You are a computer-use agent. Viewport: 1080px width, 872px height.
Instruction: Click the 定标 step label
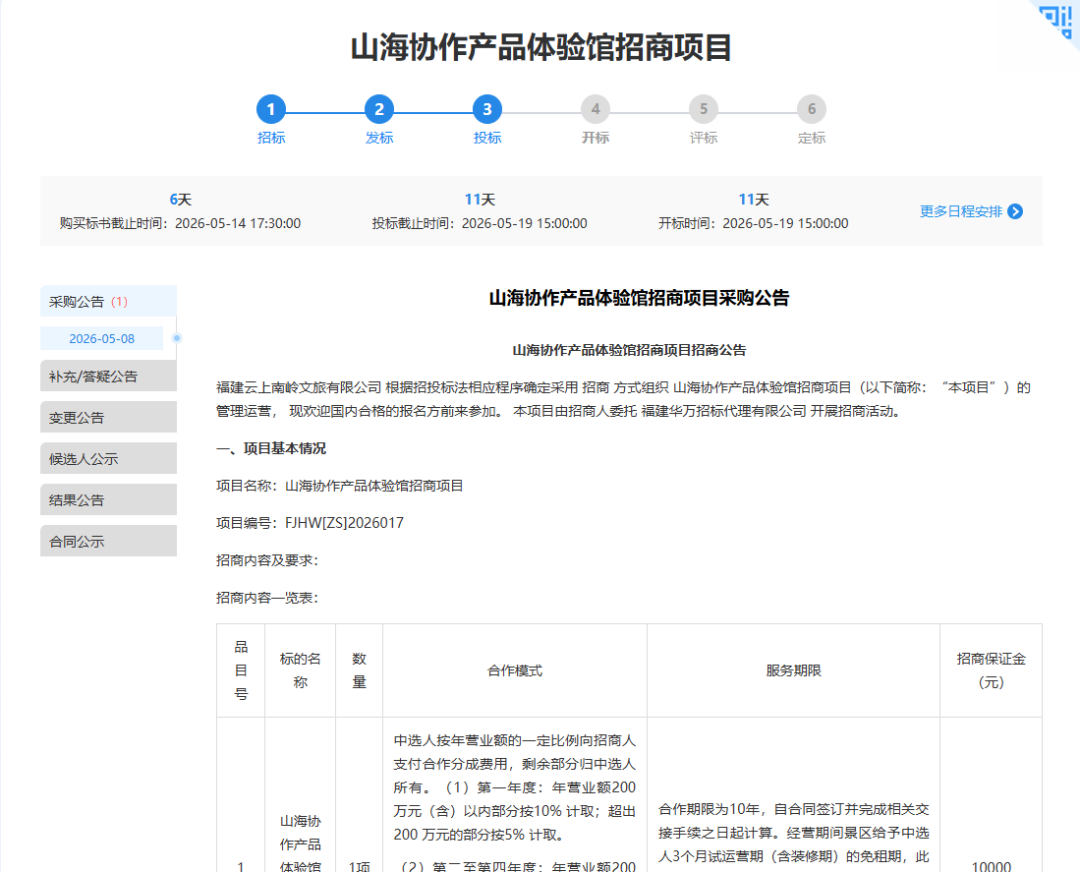(x=811, y=138)
